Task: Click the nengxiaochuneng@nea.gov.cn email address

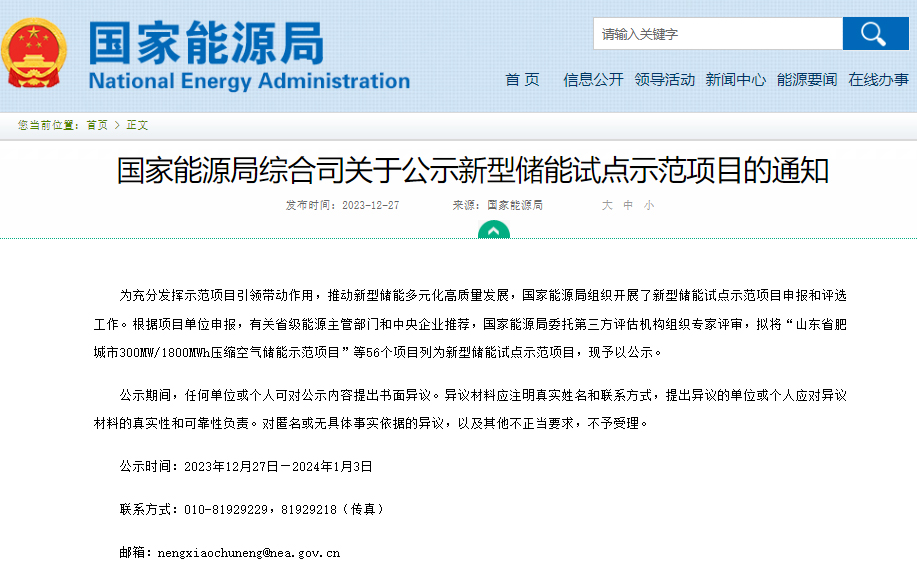Action: [x=249, y=552]
